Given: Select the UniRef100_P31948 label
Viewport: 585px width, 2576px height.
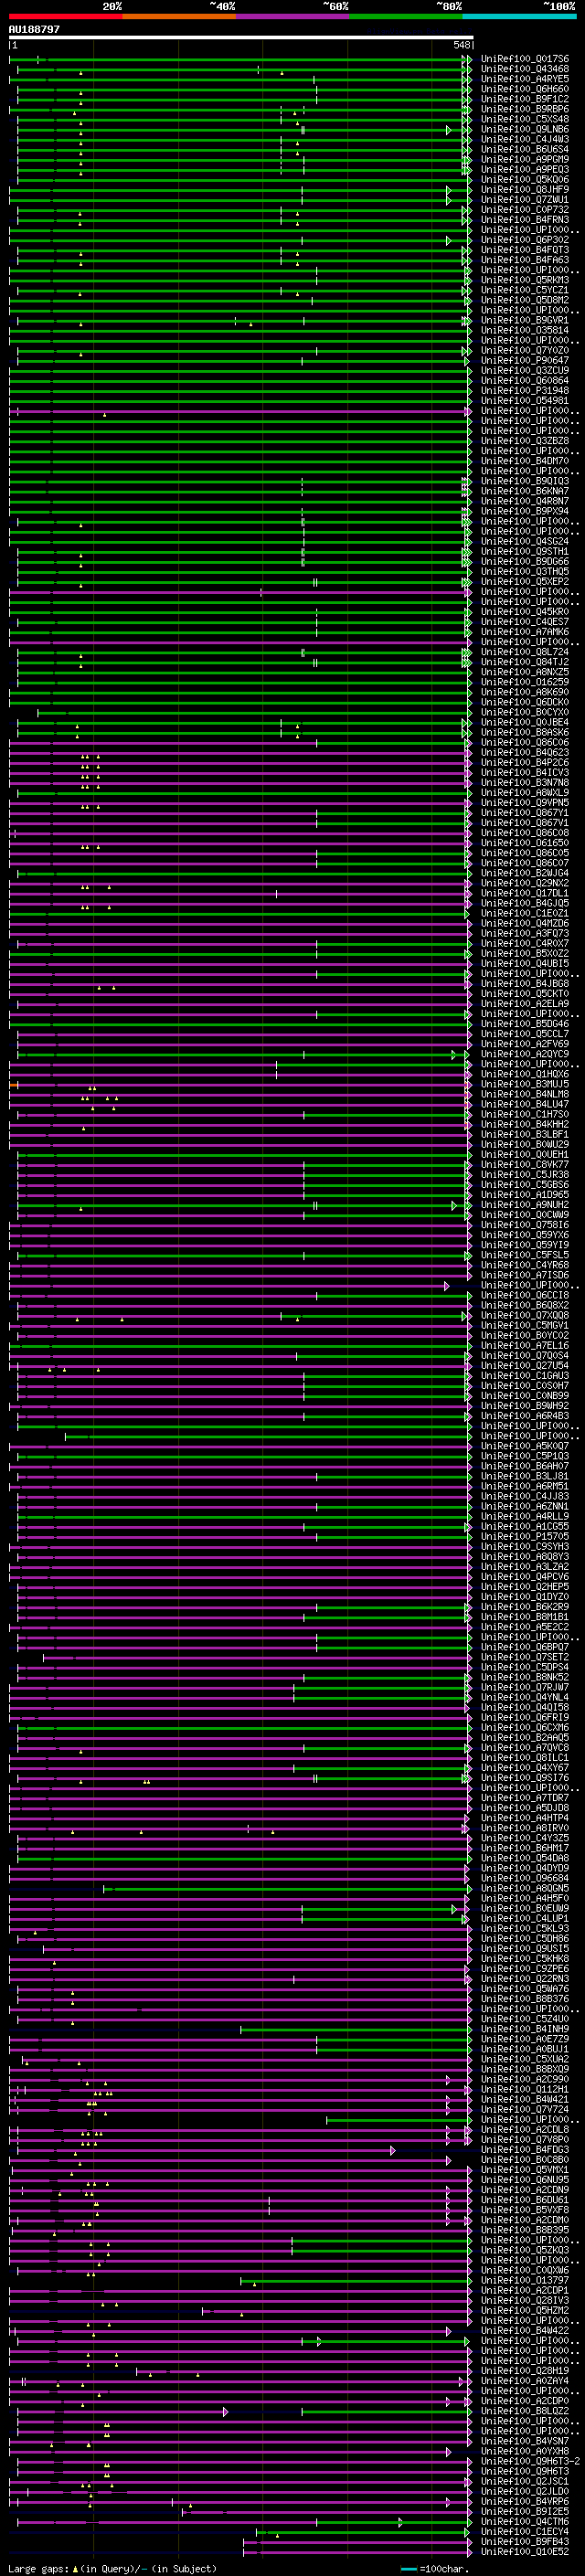Looking at the screenshot, I should (524, 391).
